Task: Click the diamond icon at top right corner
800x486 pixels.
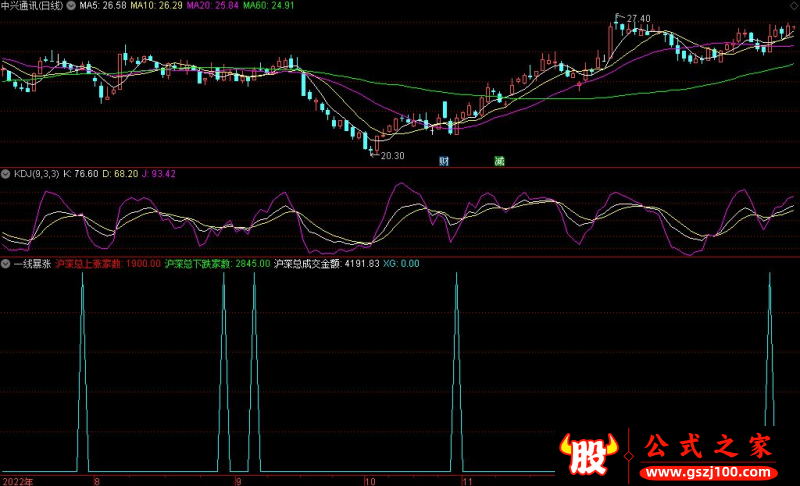Action: [x=792, y=7]
